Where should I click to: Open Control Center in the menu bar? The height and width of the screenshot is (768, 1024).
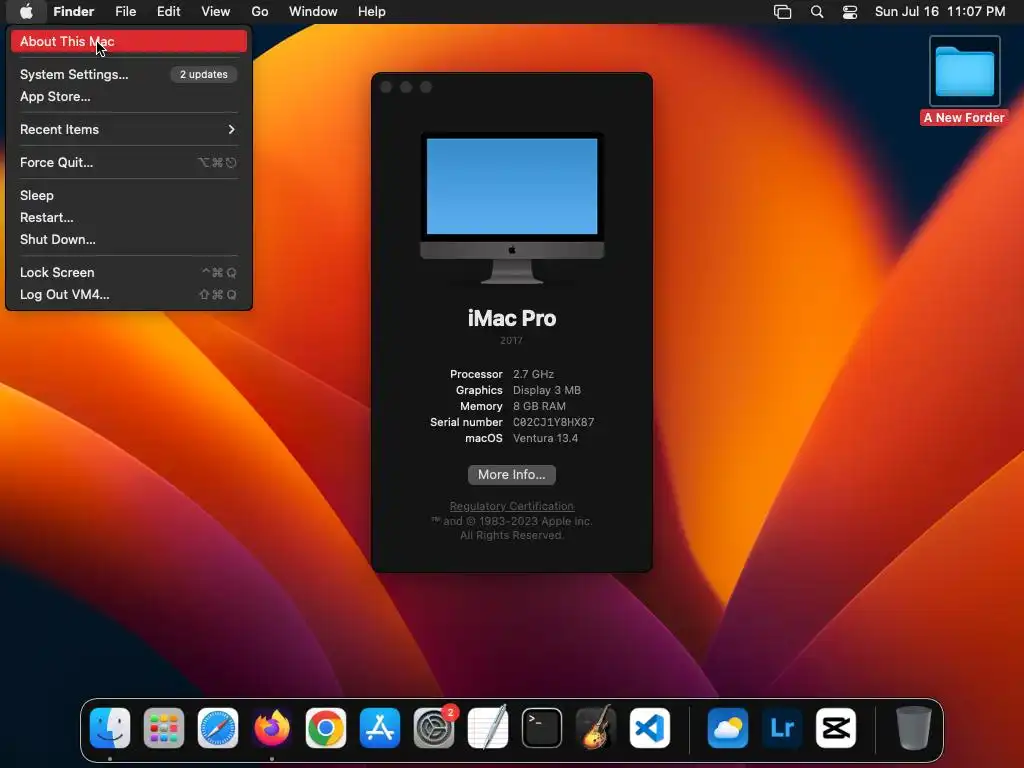[850, 11]
